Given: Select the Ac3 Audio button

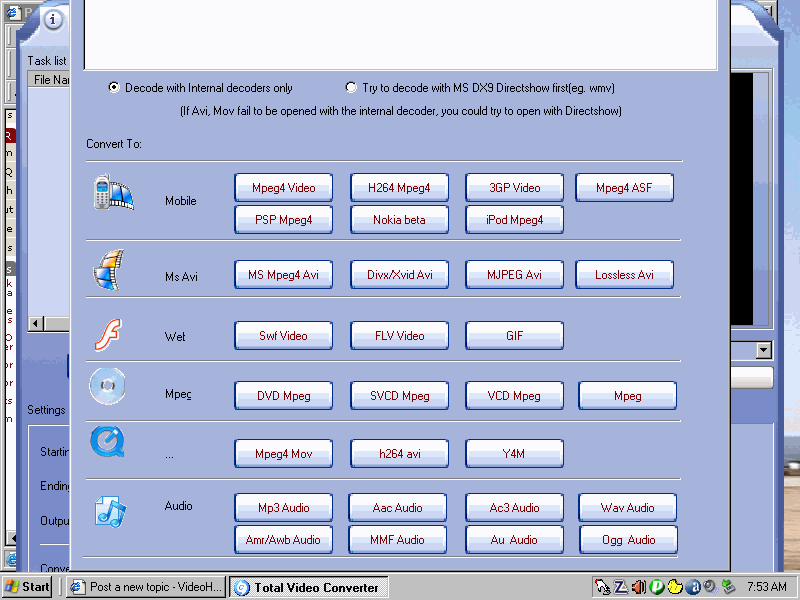Looking at the screenshot, I should 514,508.
